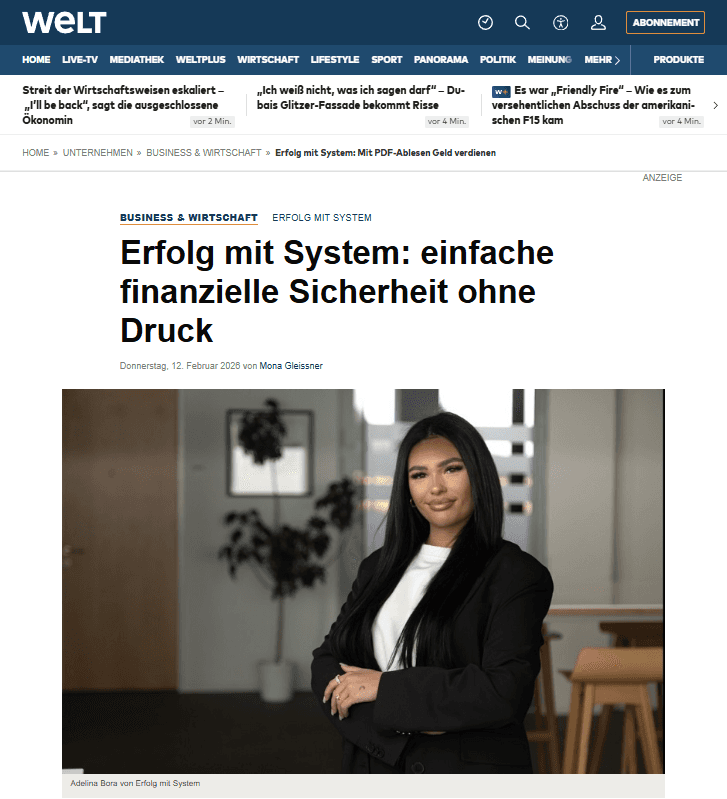This screenshot has width=727, height=799.
Task: Open the user account icon
Action: pyautogui.click(x=598, y=22)
